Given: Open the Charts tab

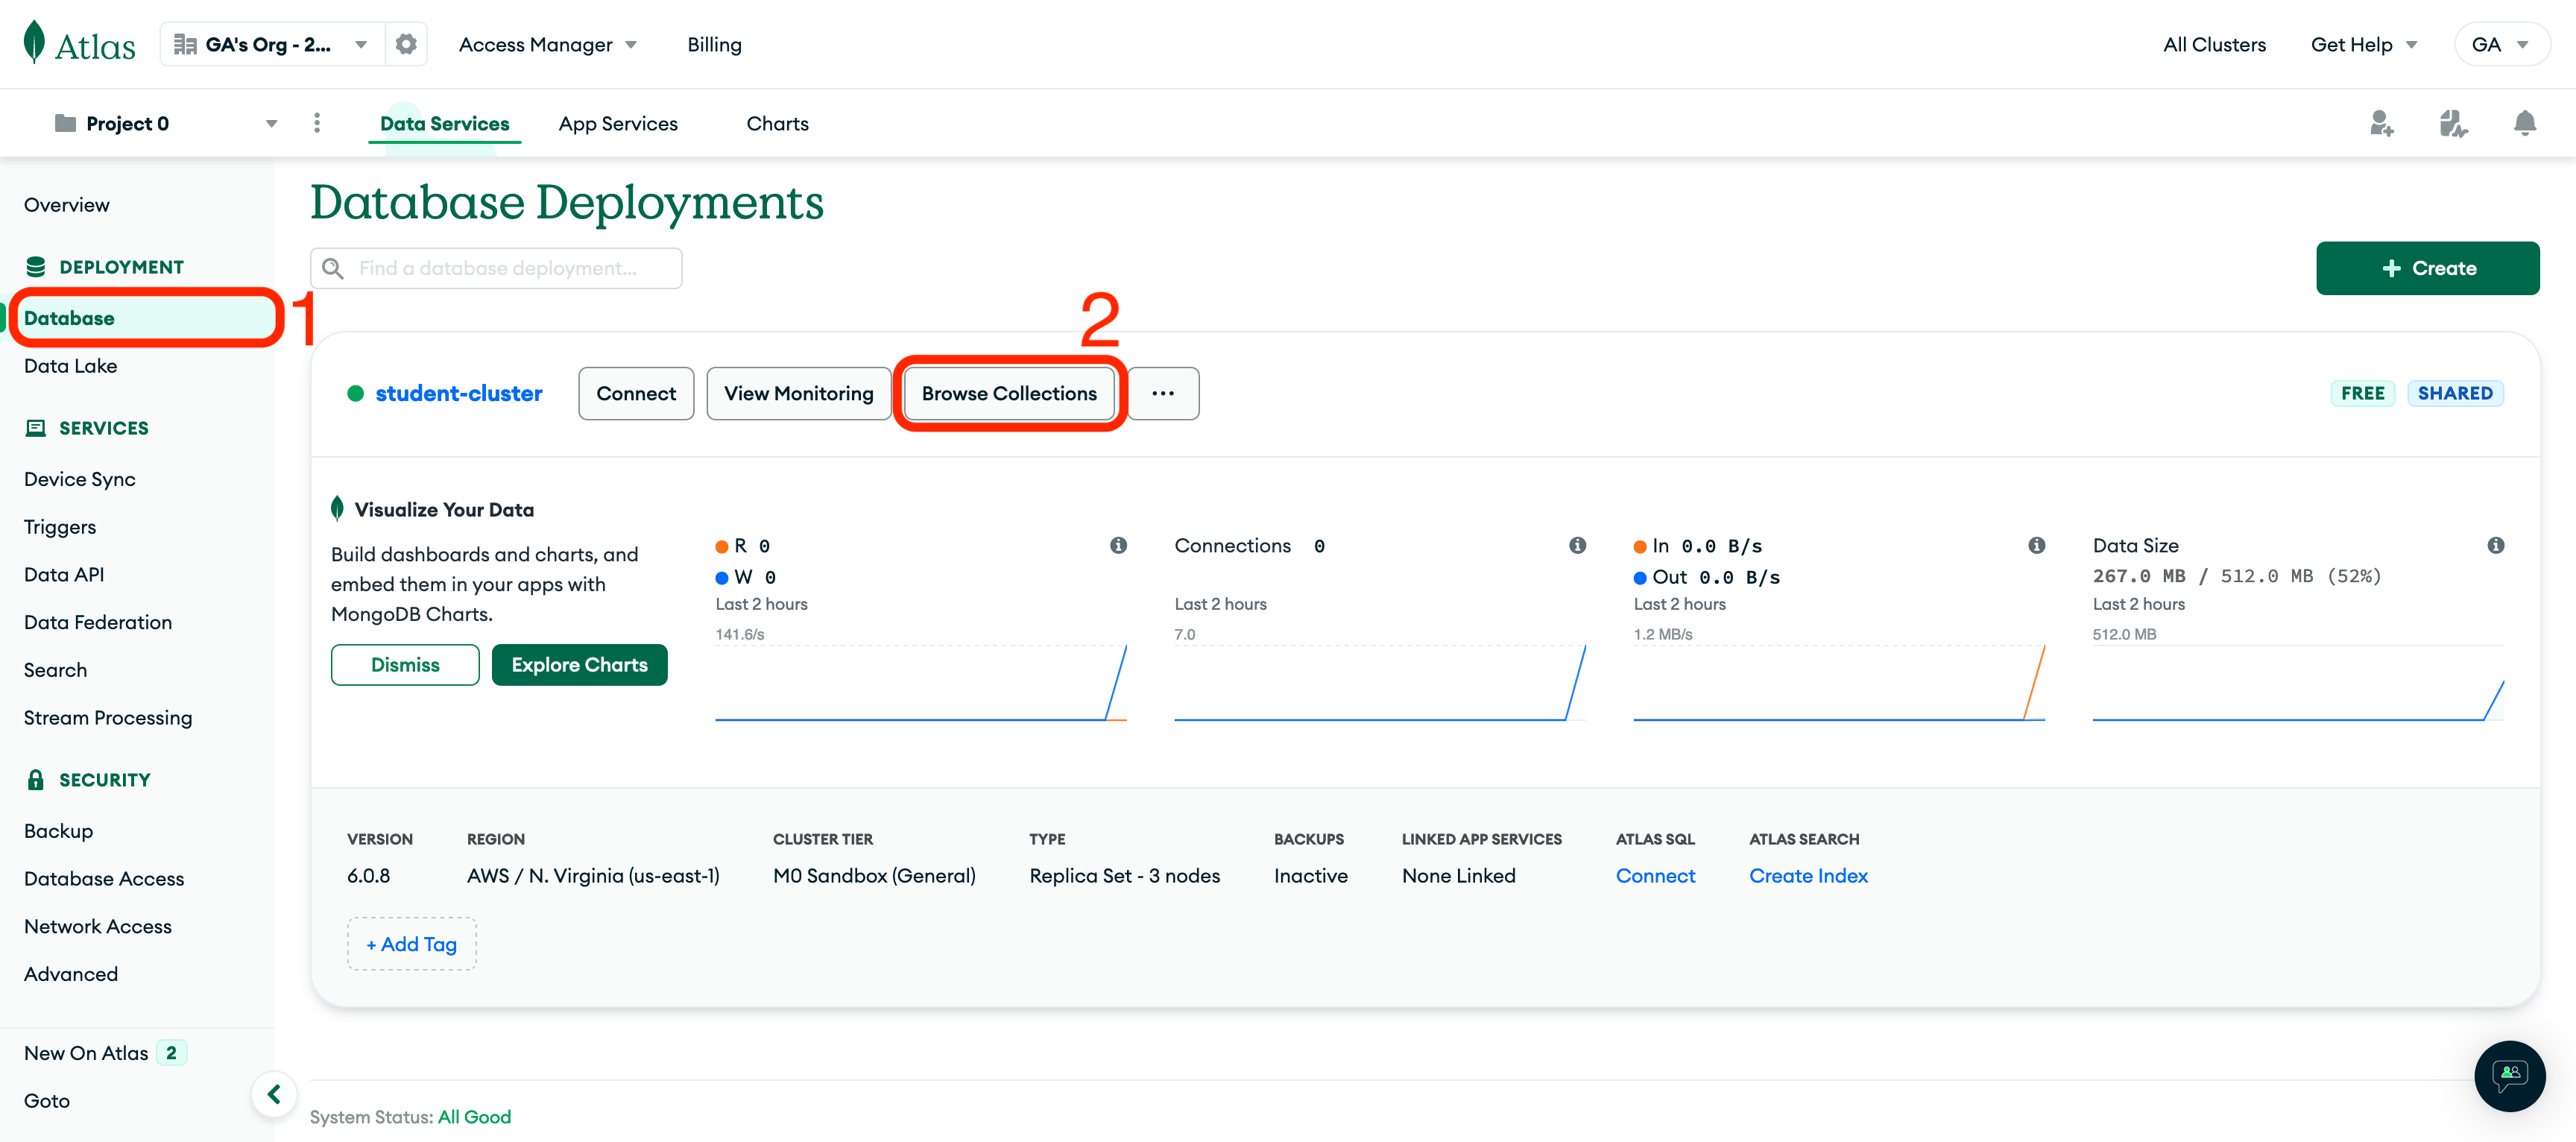Looking at the screenshot, I should [x=777, y=123].
